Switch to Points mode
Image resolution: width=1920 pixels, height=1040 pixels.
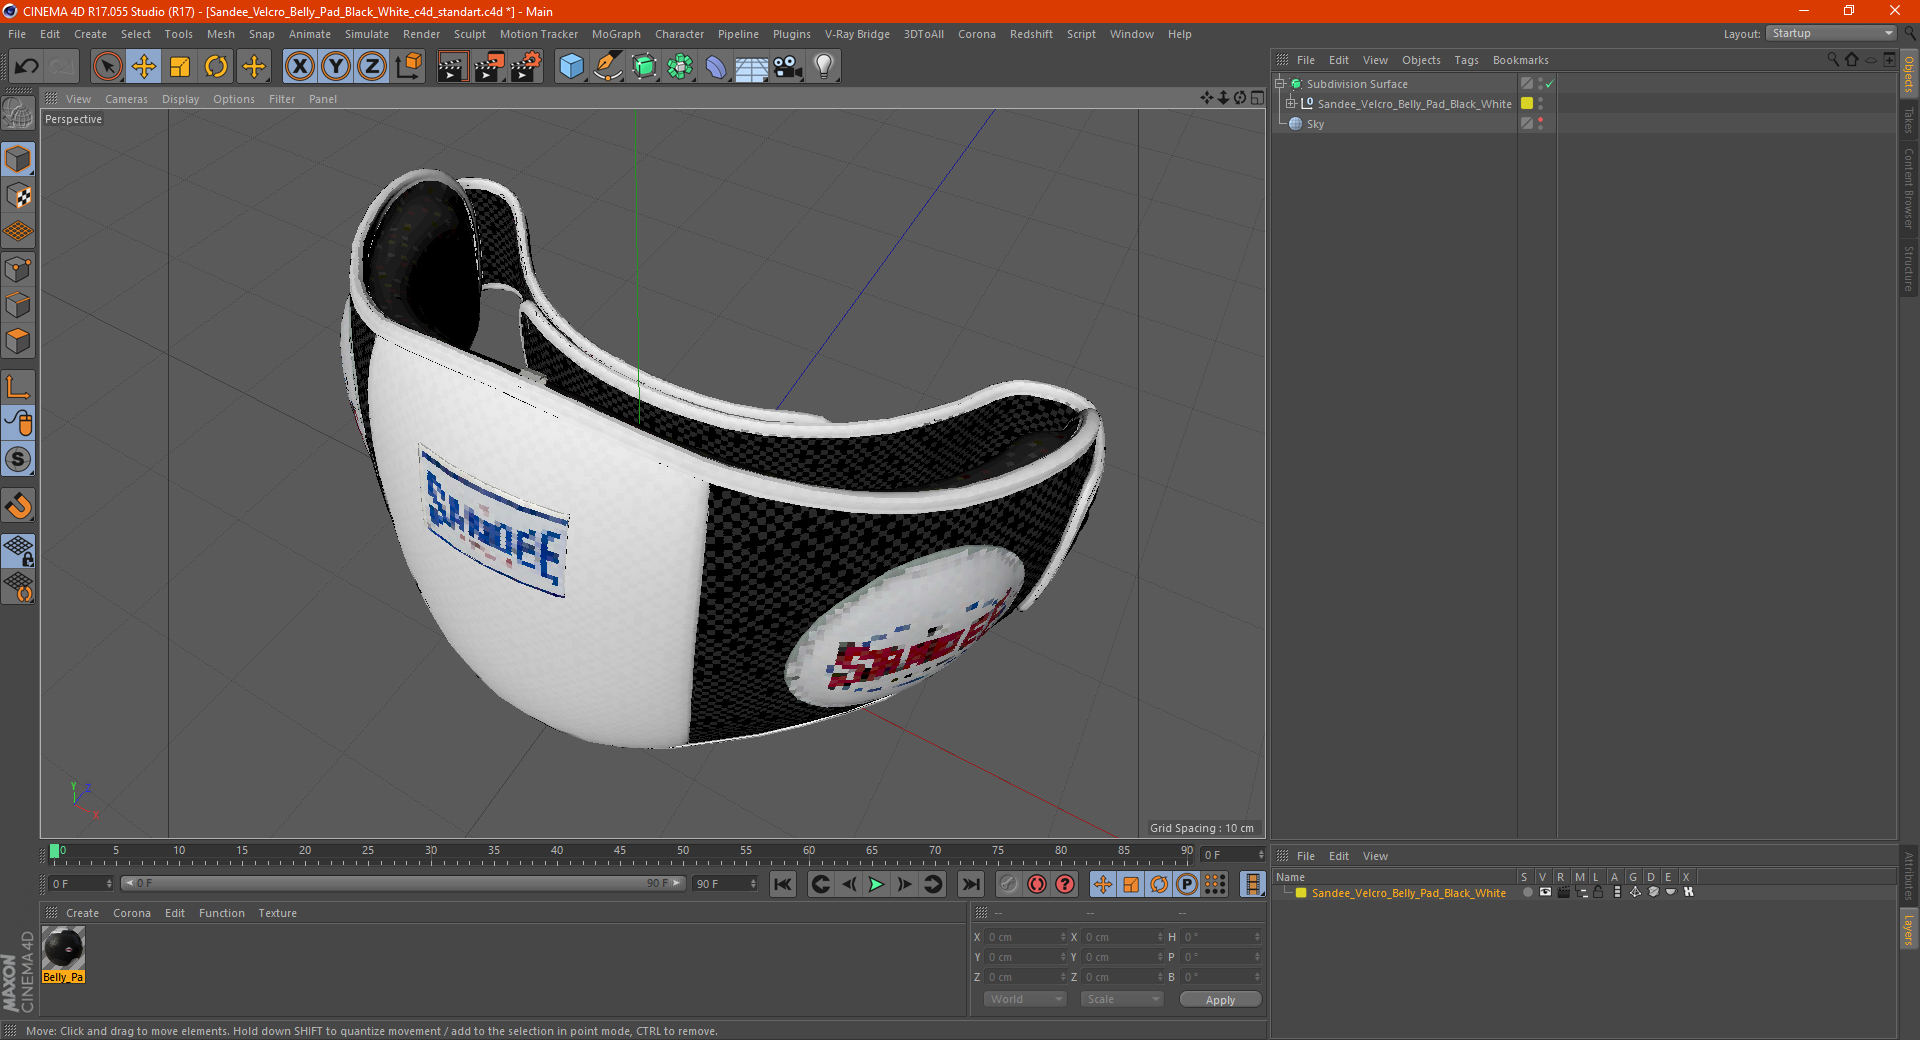click(18, 269)
